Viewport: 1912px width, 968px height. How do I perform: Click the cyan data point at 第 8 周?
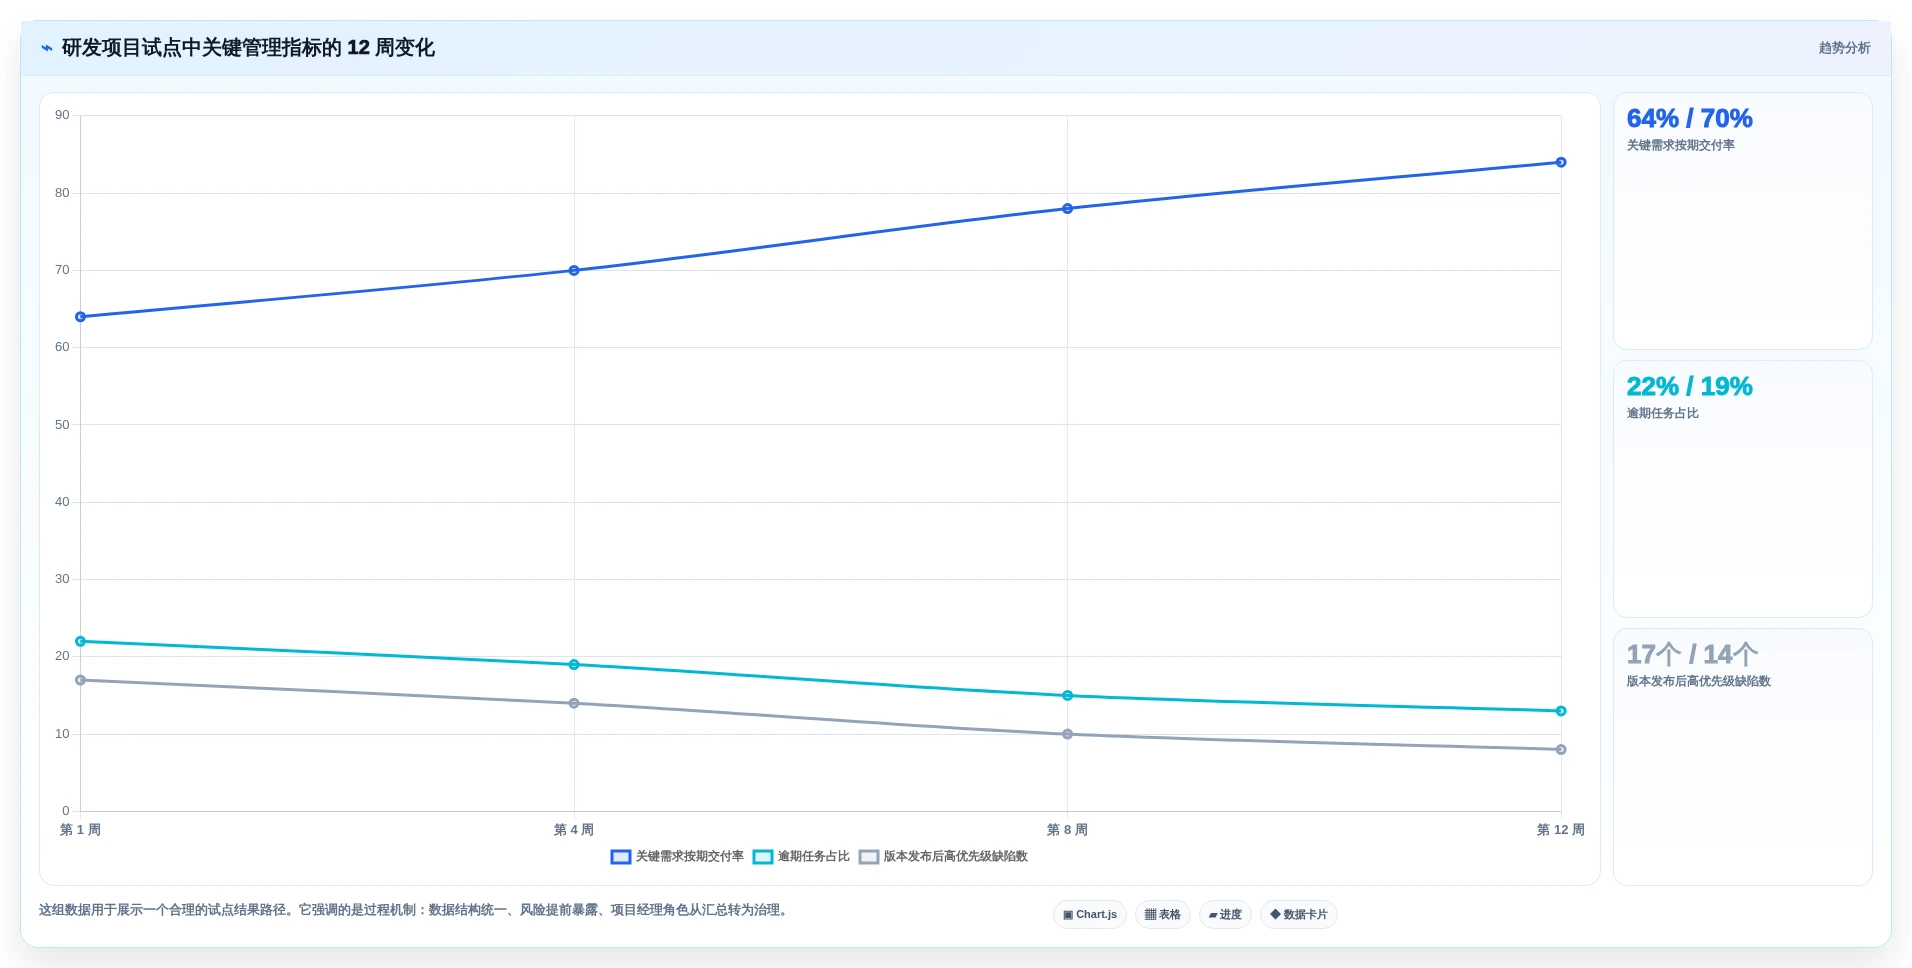(1068, 696)
